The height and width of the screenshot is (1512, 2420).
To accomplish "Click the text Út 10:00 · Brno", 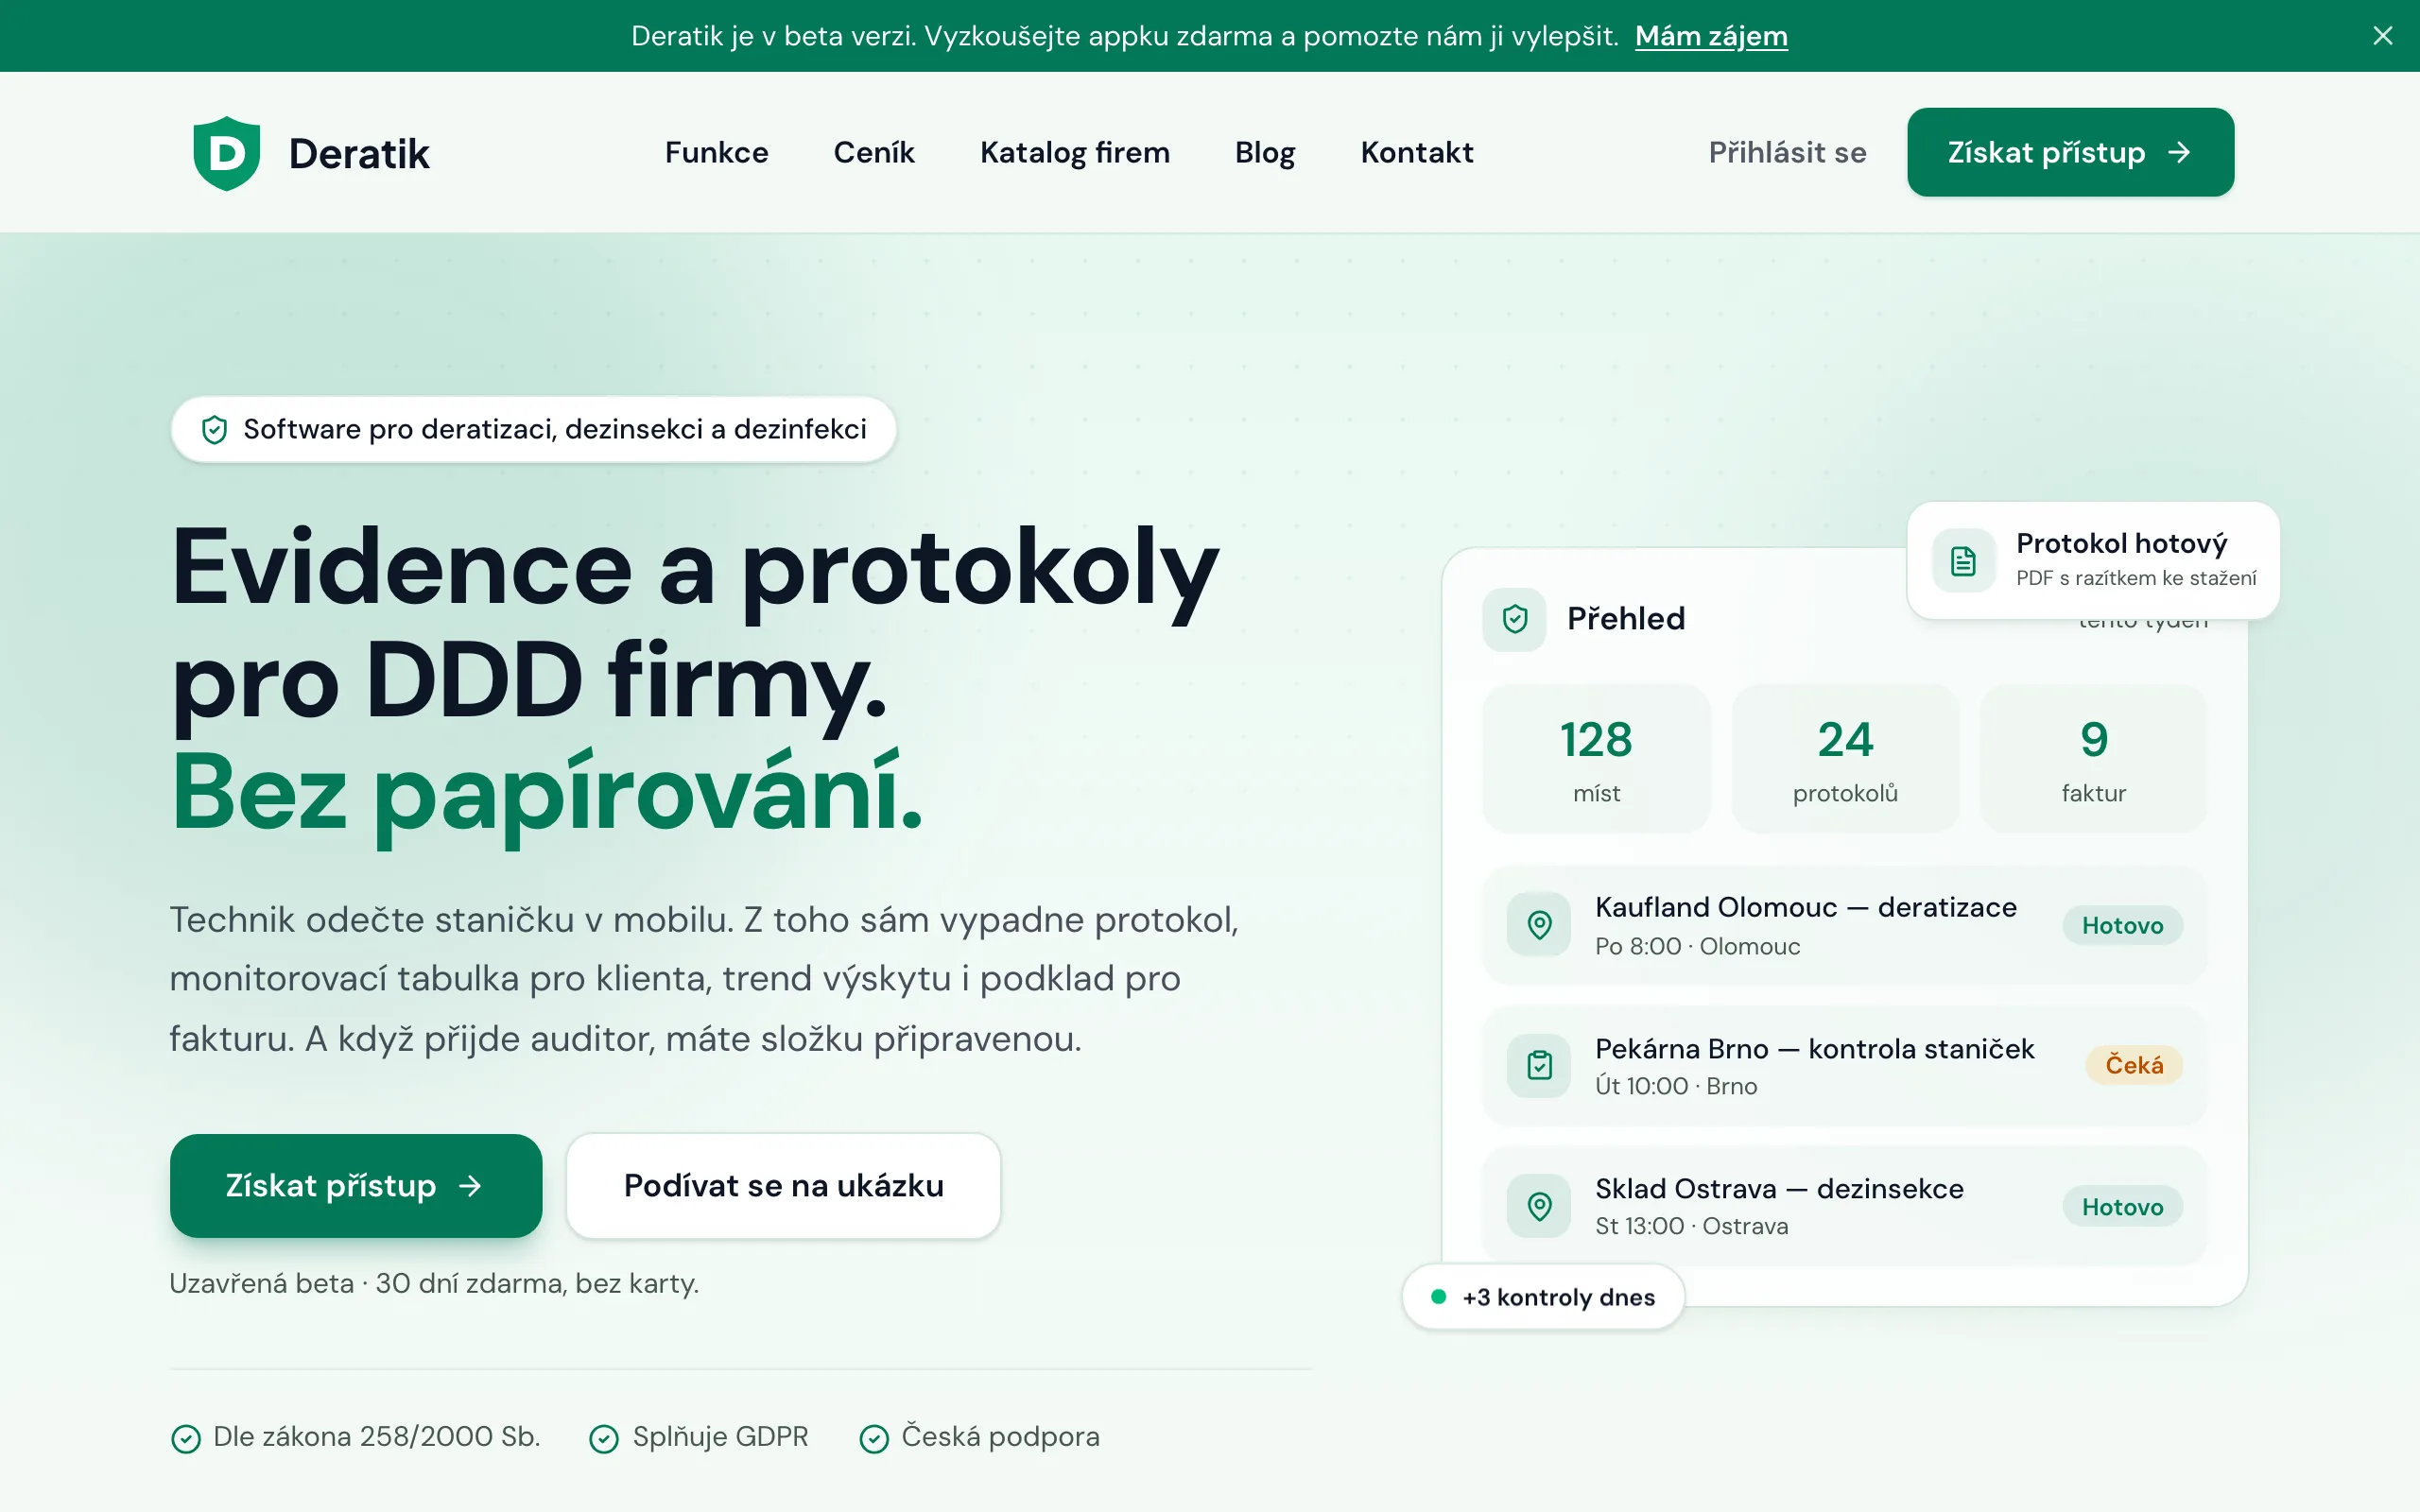I will click(1676, 1086).
